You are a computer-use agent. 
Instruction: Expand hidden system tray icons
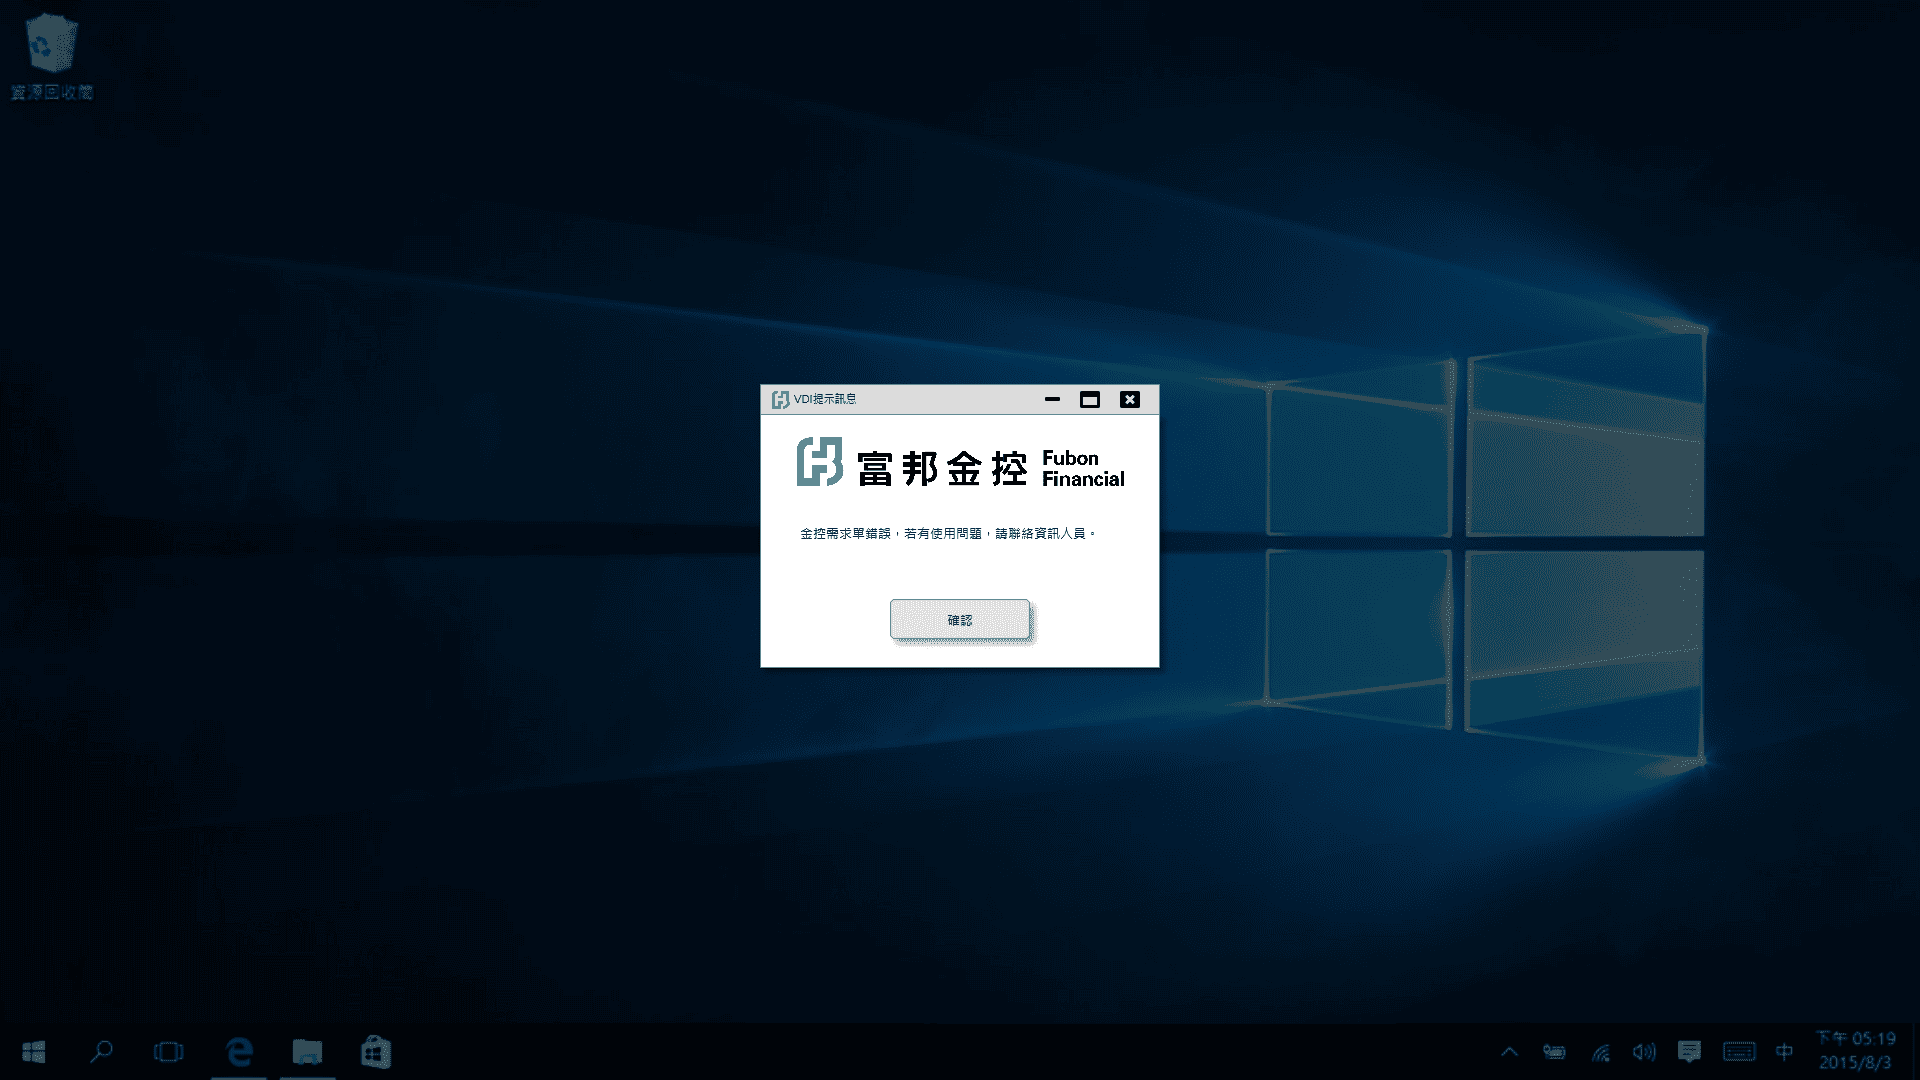(1509, 1051)
